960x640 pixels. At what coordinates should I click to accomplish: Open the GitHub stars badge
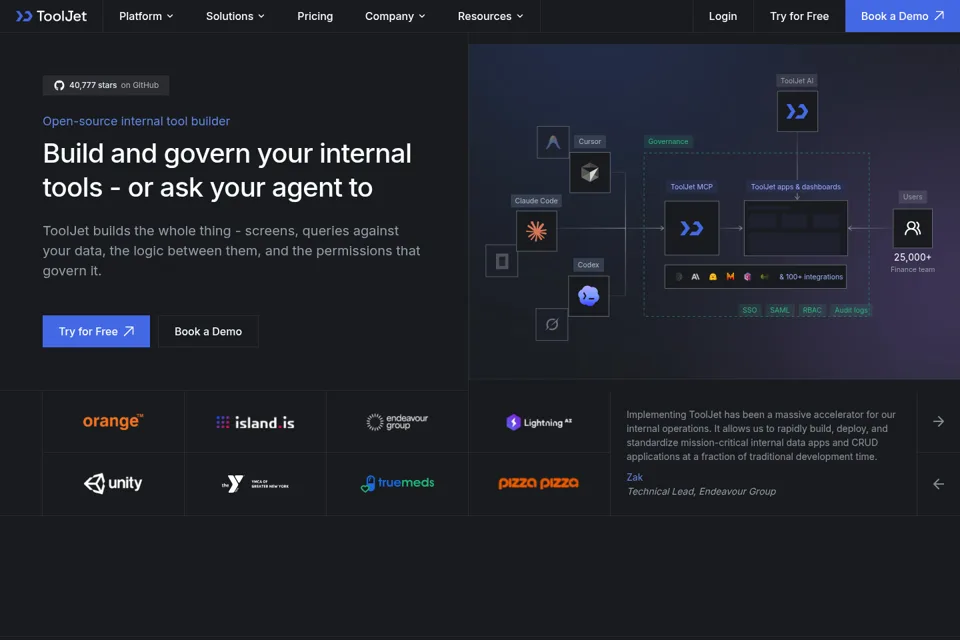tap(106, 85)
